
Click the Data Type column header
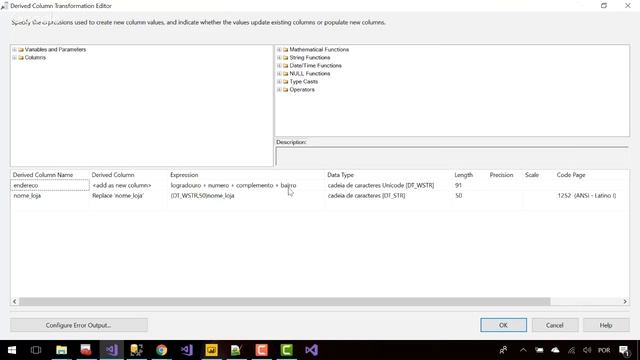coord(340,175)
